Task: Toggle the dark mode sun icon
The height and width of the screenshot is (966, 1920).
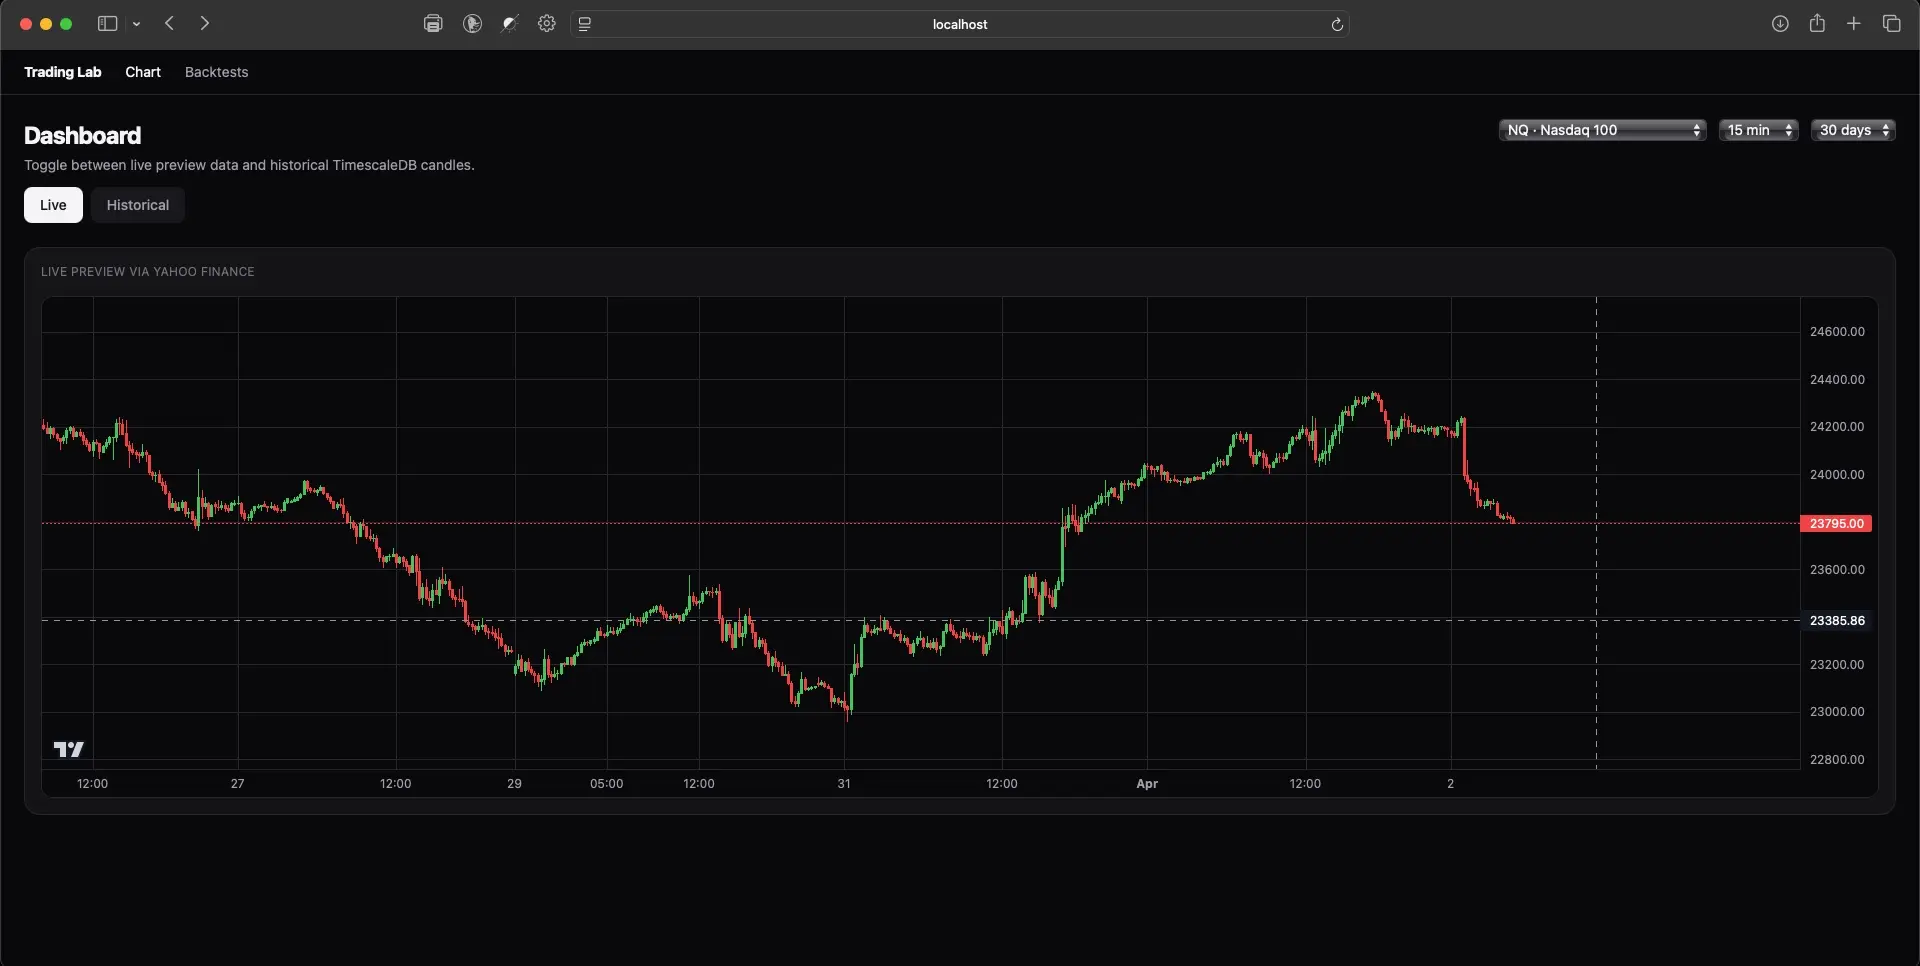Action: (510, 23)
